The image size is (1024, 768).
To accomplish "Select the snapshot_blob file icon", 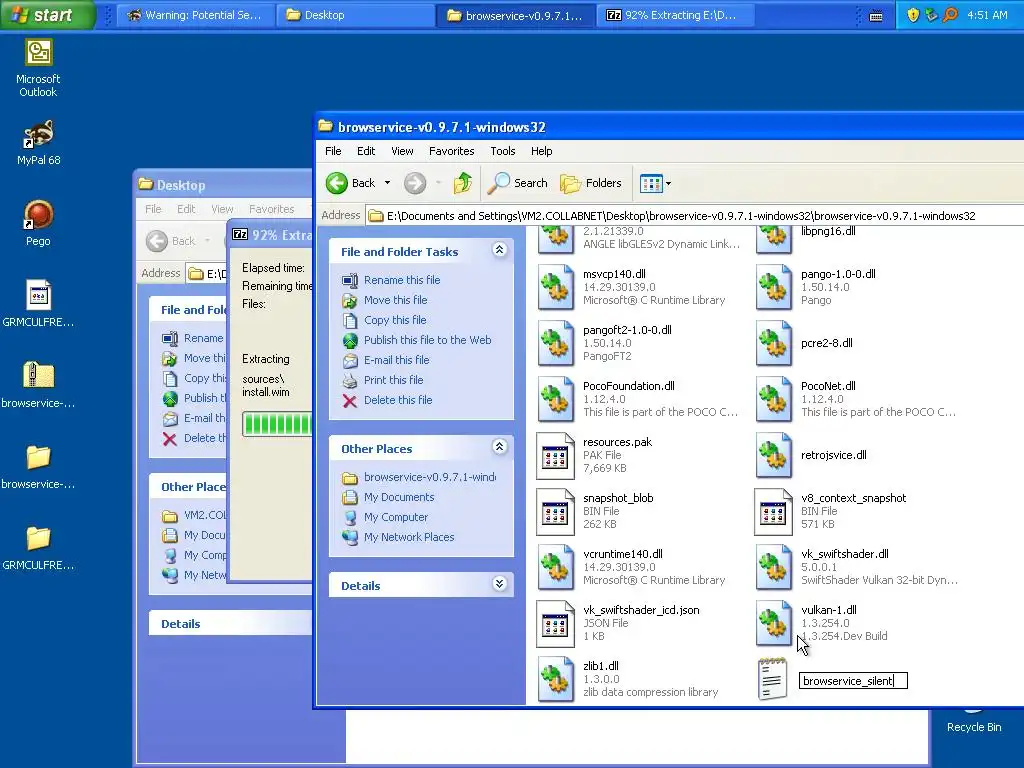I will point(555,511).
